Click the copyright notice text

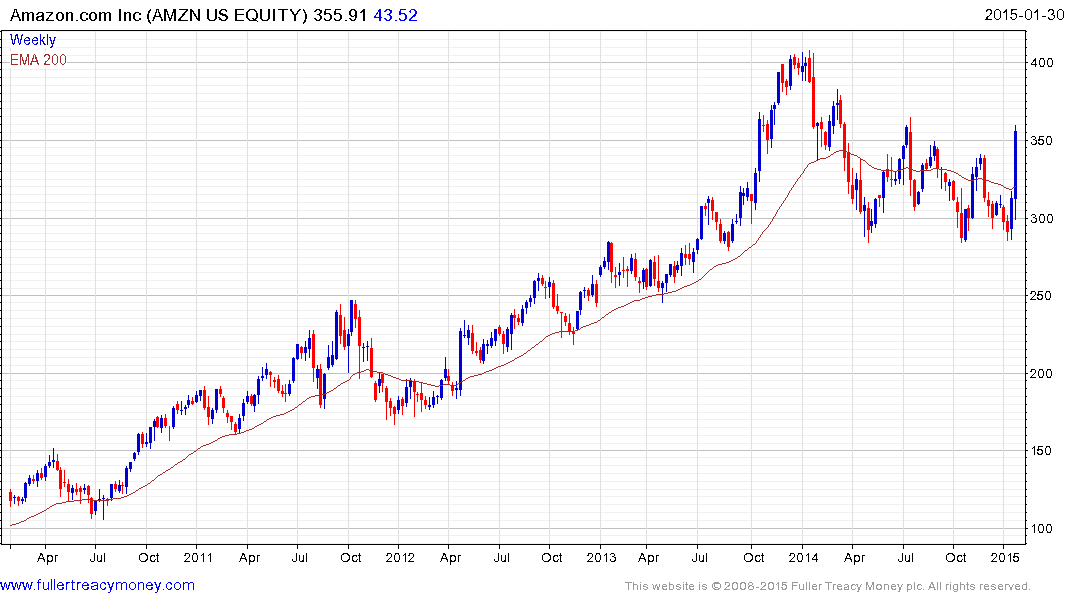(x=828, y=586)
